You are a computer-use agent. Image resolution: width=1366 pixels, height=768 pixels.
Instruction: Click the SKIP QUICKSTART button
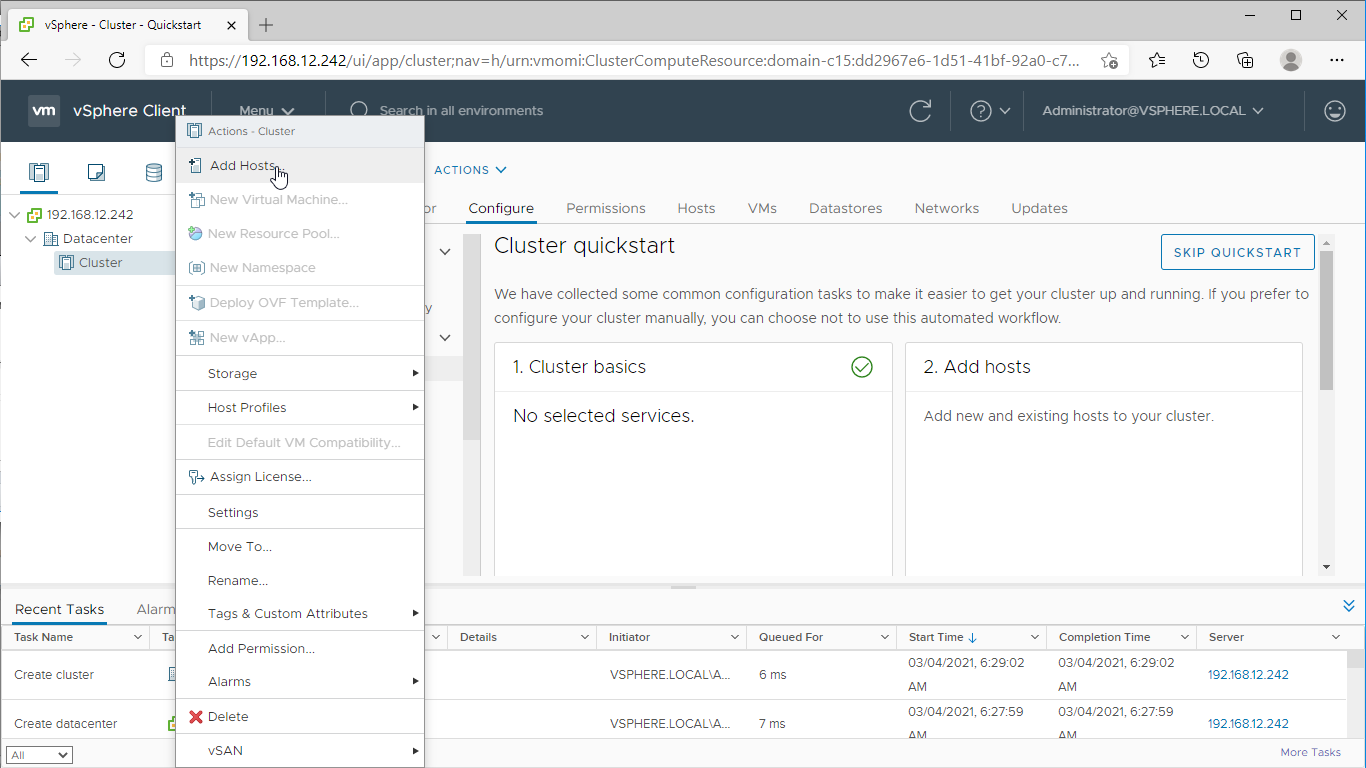pos(1237,252)
